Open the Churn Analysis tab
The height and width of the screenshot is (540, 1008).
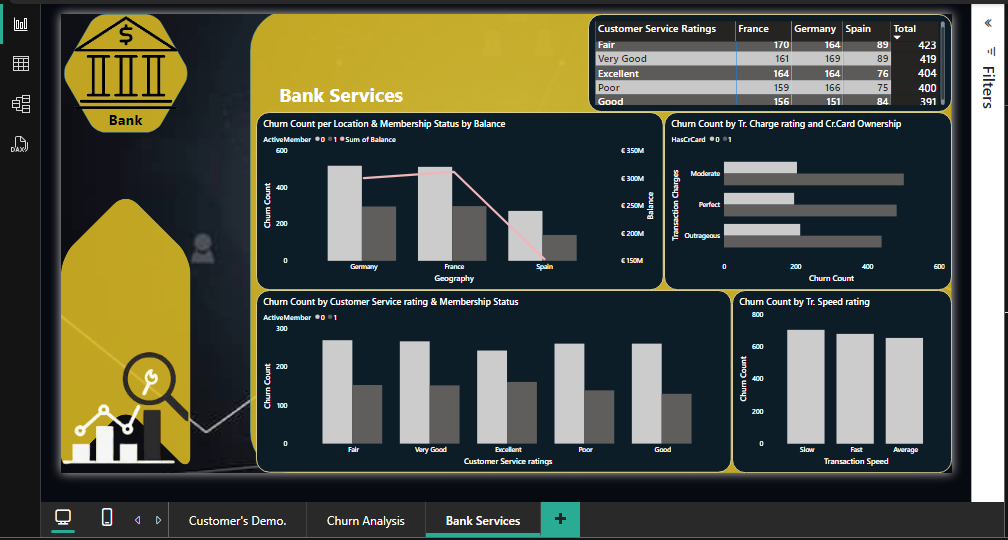(x=366, y=521)
